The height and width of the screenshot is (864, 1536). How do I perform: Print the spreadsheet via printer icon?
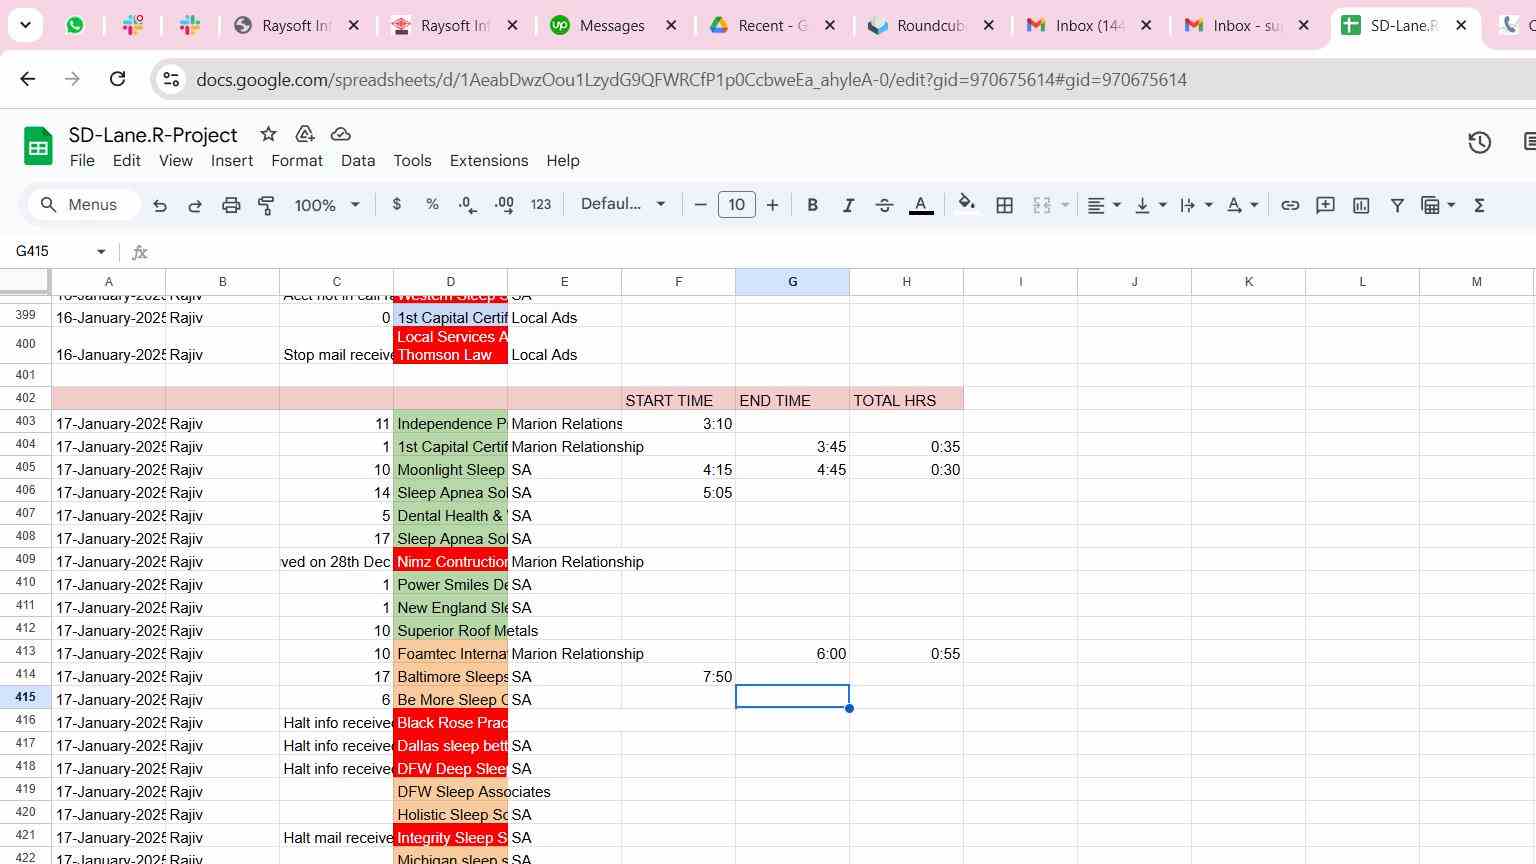point(231,205)
